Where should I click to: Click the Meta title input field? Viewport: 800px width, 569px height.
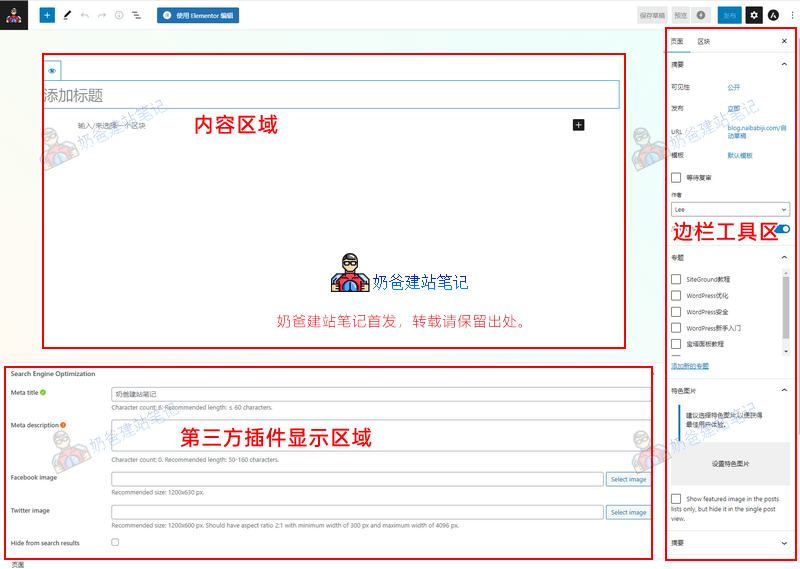381,394
